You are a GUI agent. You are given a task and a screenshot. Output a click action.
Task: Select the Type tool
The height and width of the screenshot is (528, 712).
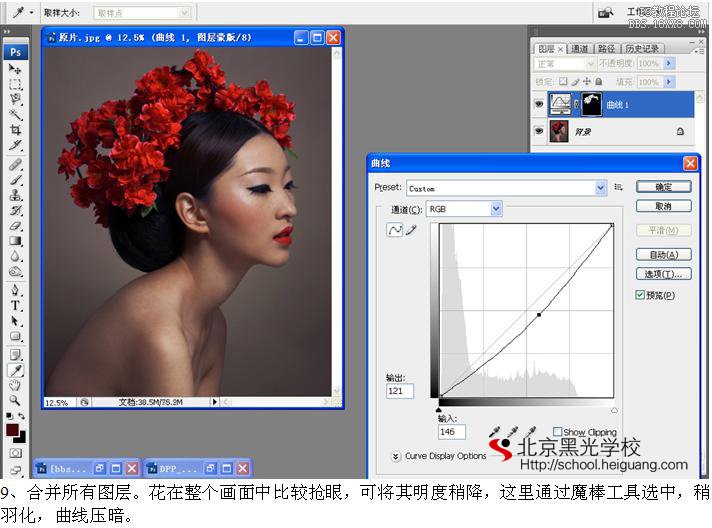(15, 306)
